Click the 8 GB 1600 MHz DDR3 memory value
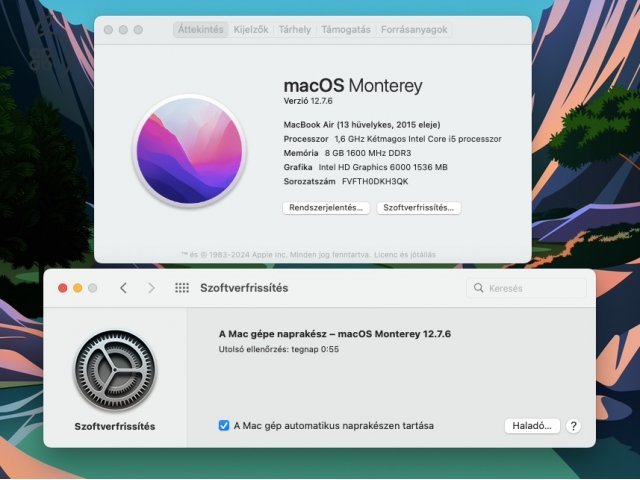This screenshot has width=640, height=480. [368, 153]
